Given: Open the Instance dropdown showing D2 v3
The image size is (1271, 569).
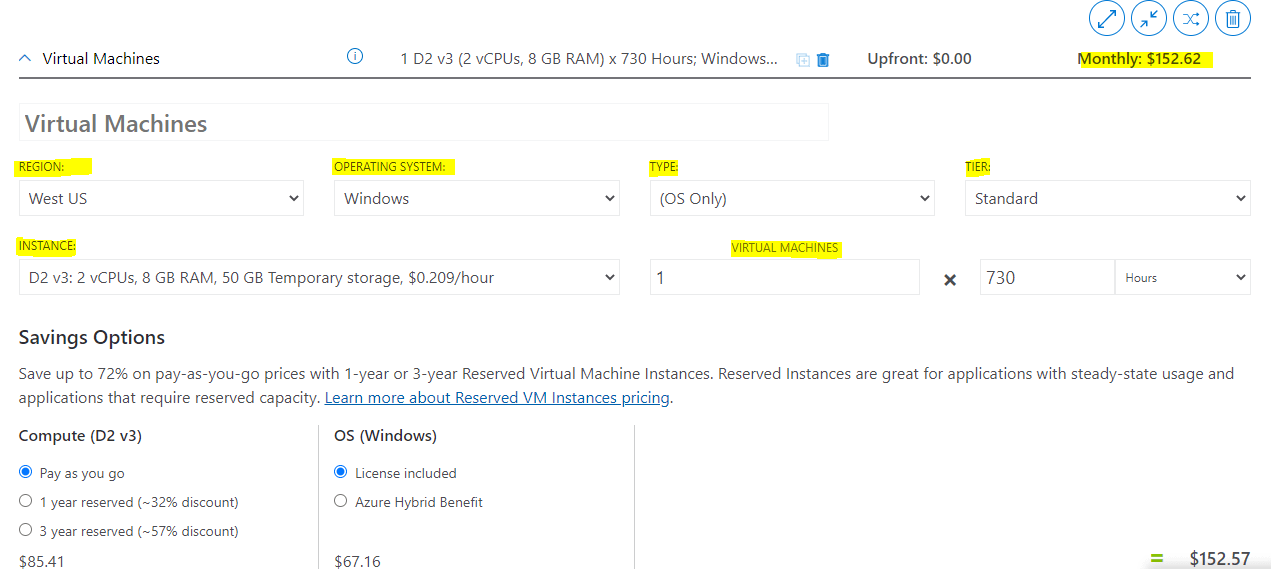Looking at the screenshot, I should pos(319,277).
